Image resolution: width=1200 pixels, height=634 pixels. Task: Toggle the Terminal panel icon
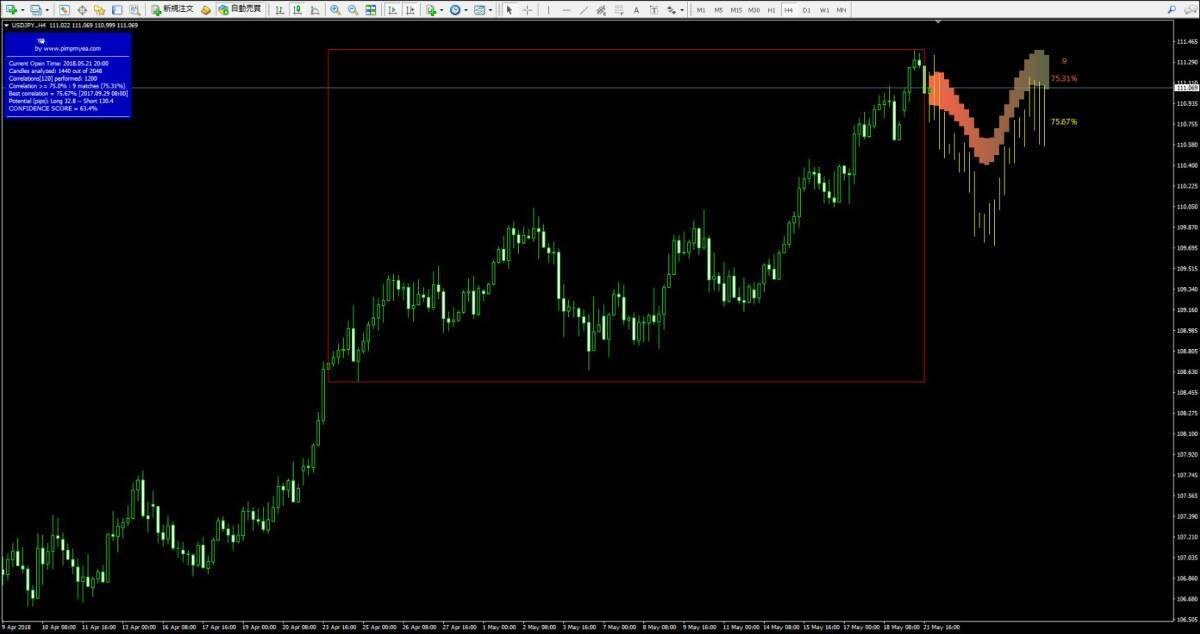click(x=116, y=10)
